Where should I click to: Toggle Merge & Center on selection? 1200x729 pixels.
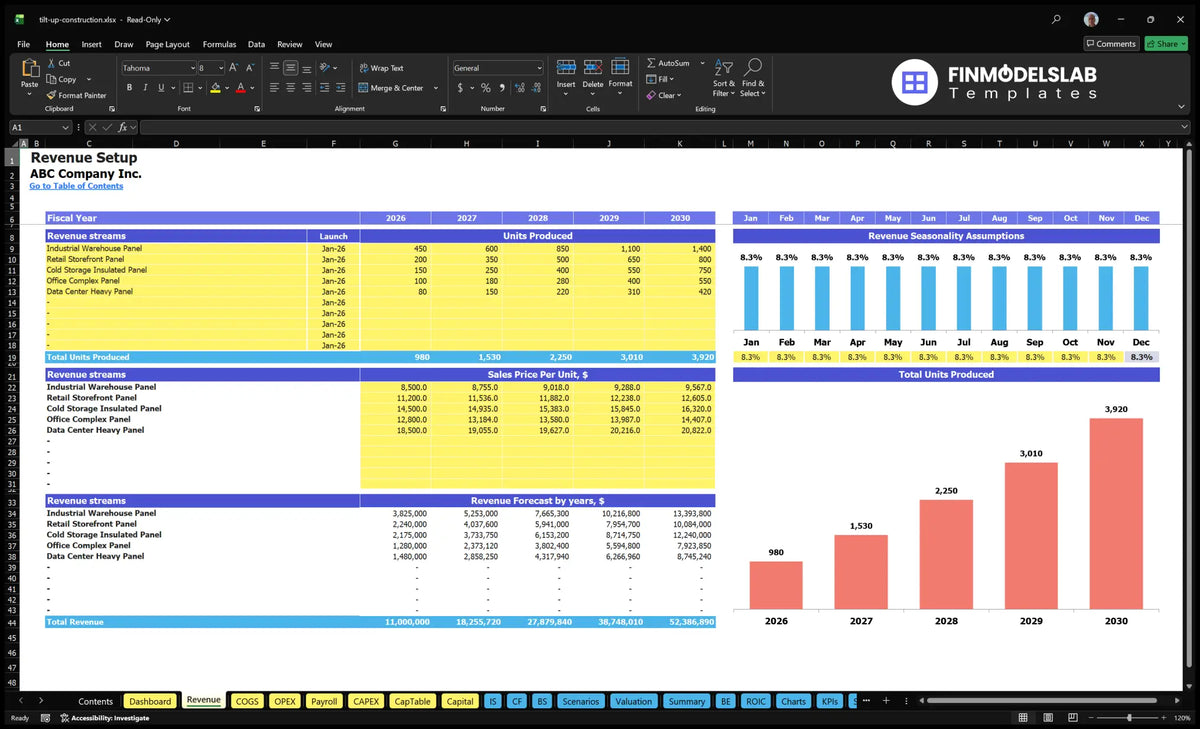click(389, 88)
